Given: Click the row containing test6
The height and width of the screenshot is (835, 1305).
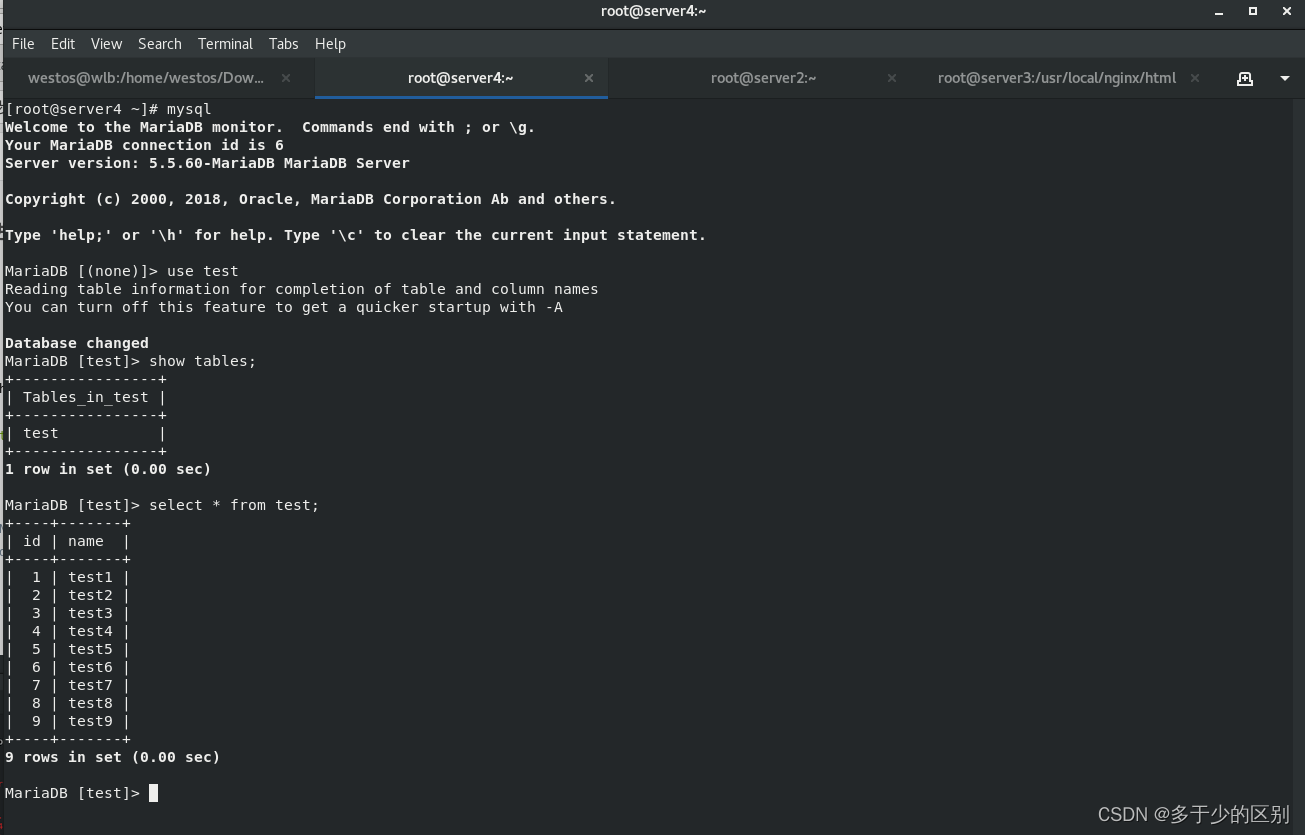Looking at the screenshot, I should pos(68,667).
